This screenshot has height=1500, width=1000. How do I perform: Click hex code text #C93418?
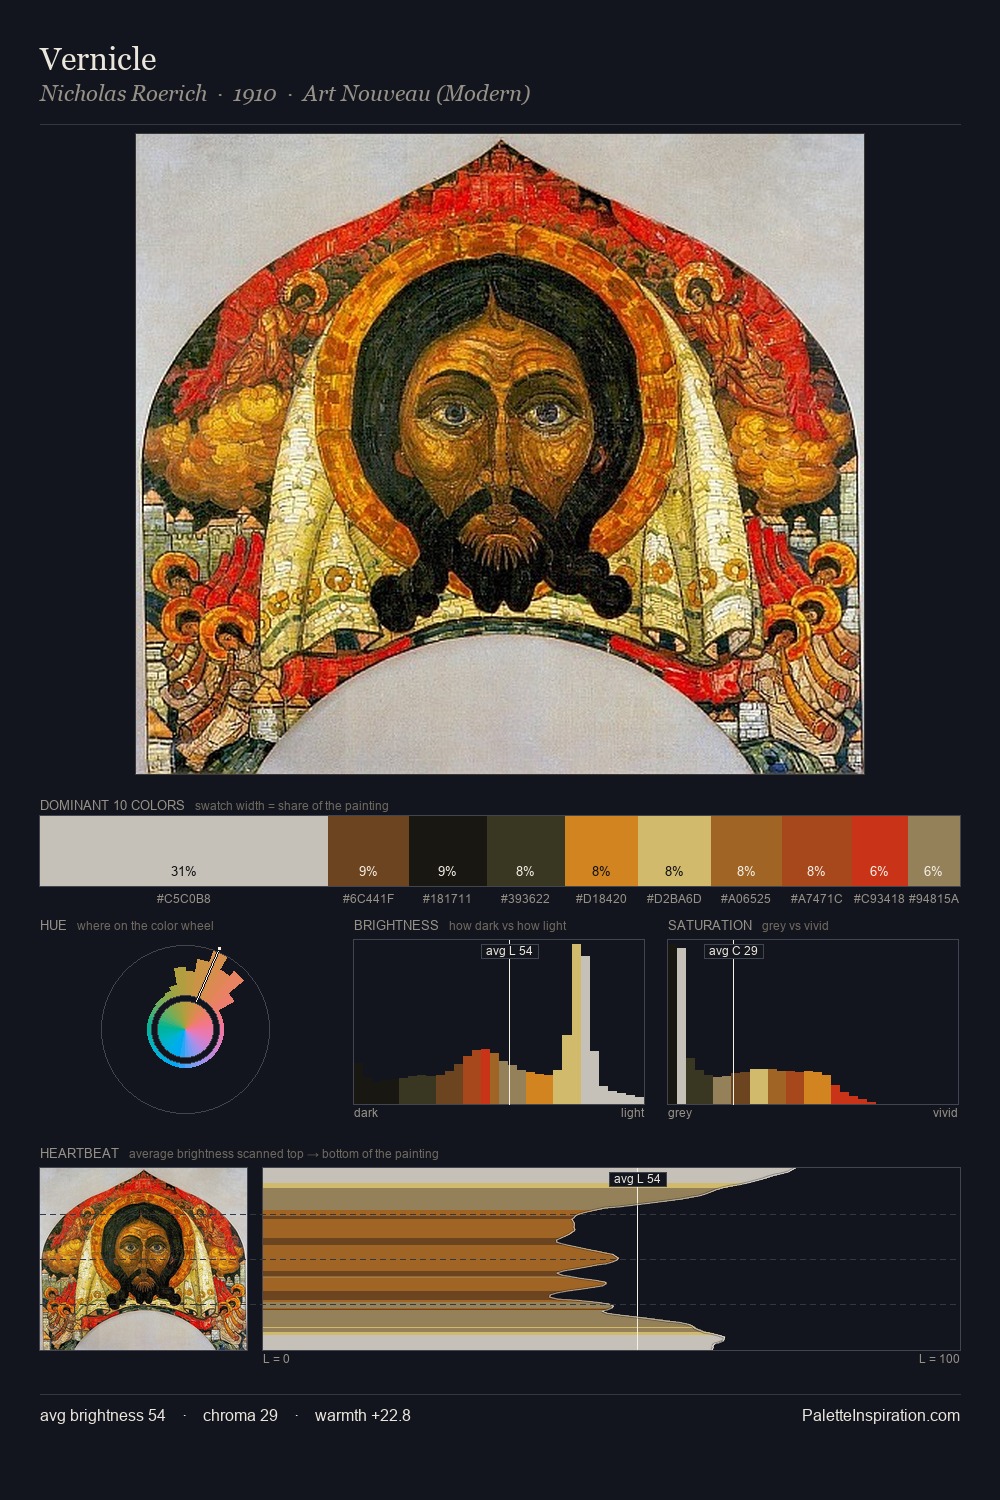point(879,899)
